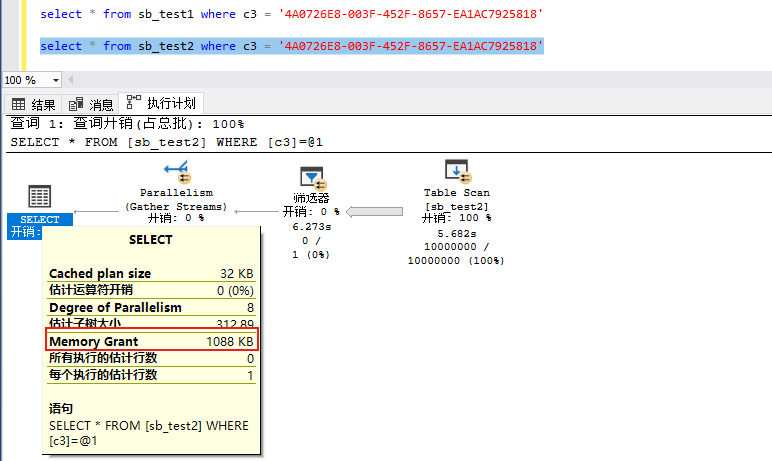Click the SELECT operator grid icon
Screen dimensions: 772x461
point(39,196)
